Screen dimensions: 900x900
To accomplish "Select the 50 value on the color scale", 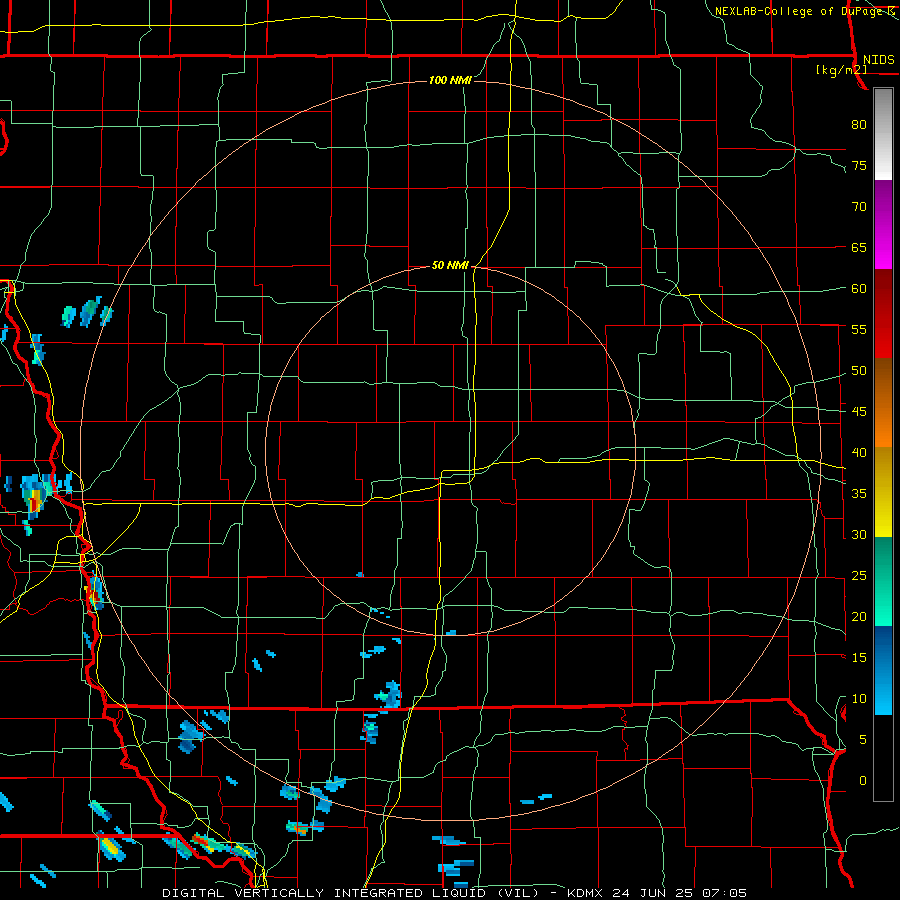I will pos(859,371).
